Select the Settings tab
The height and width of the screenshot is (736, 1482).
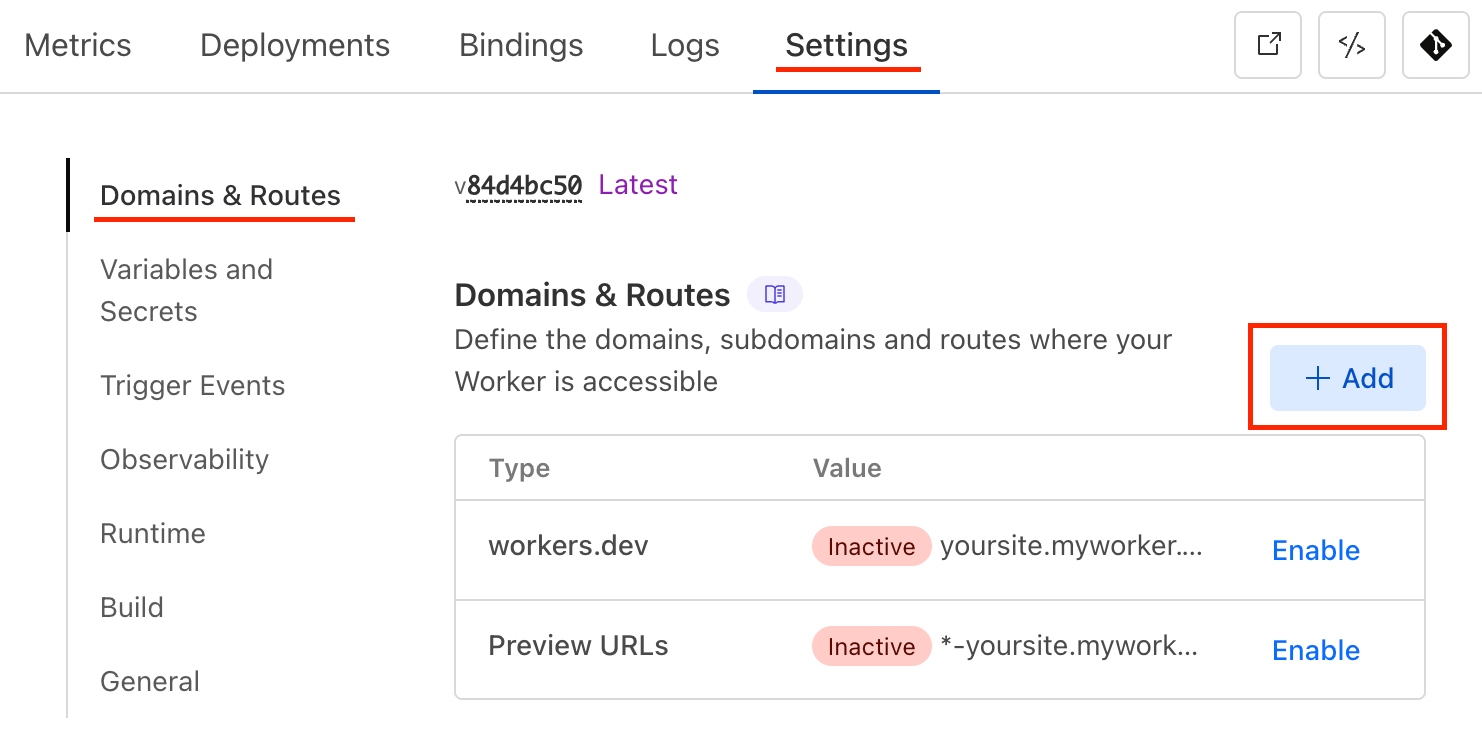pos(847,45)
